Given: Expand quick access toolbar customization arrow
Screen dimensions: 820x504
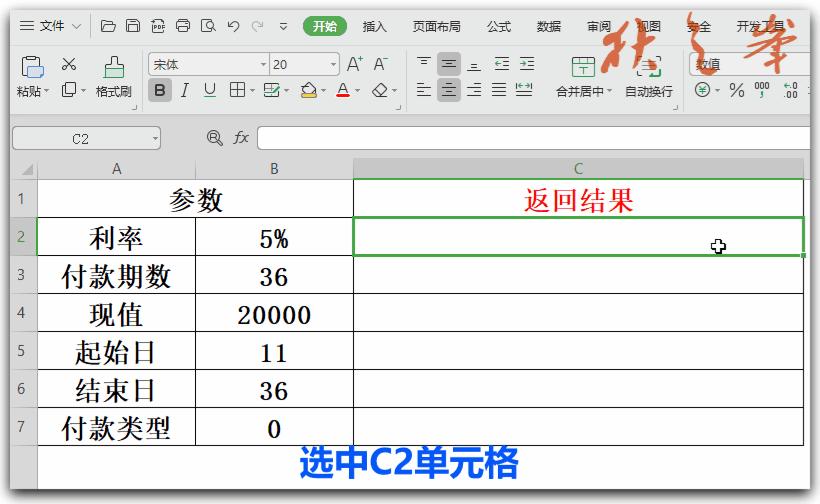Looking at the screenshot, I should pyautogui.click(x=283, y=26).
